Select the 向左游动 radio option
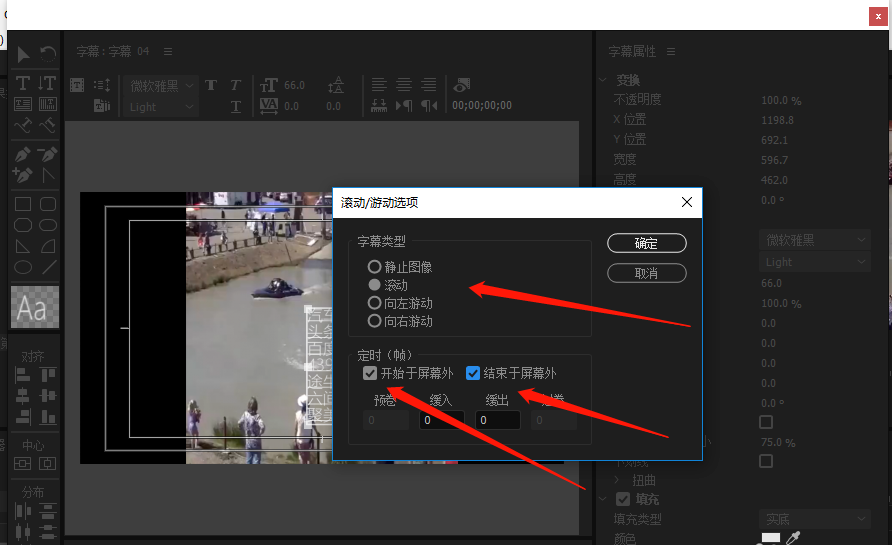892x545 pixels. [x=374, y=303]
